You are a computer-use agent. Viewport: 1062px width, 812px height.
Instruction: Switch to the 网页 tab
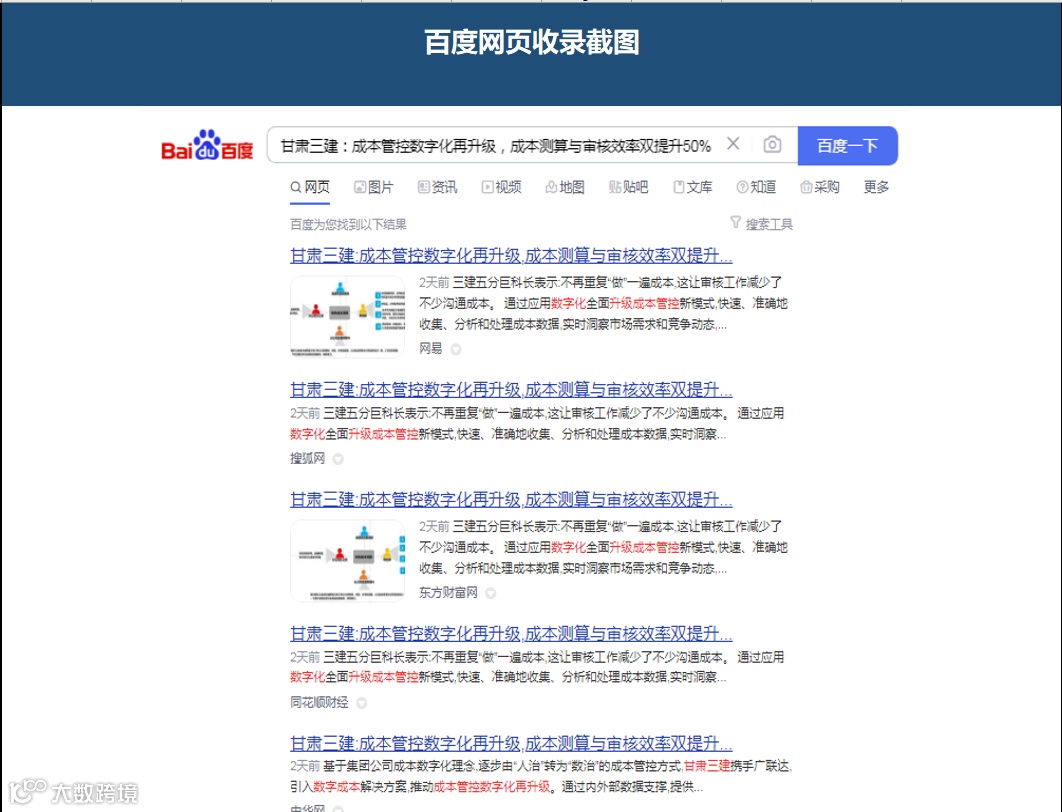310,187
